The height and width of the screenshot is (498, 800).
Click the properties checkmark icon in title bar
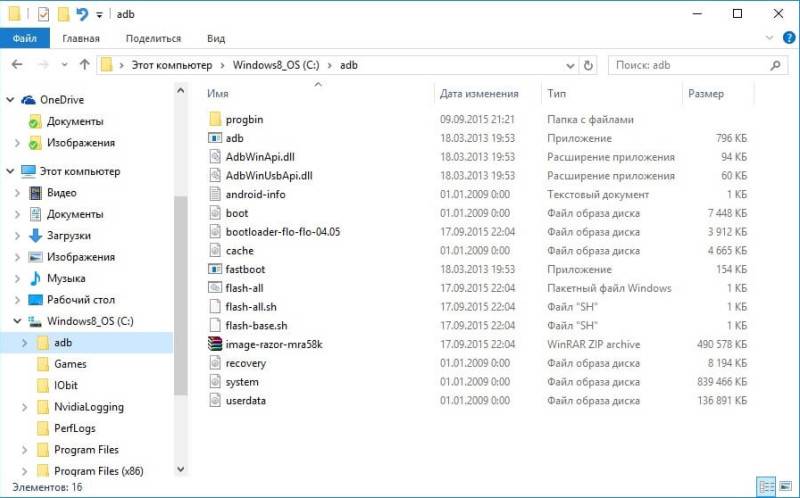pyautogui.click(x=43, y=14)
